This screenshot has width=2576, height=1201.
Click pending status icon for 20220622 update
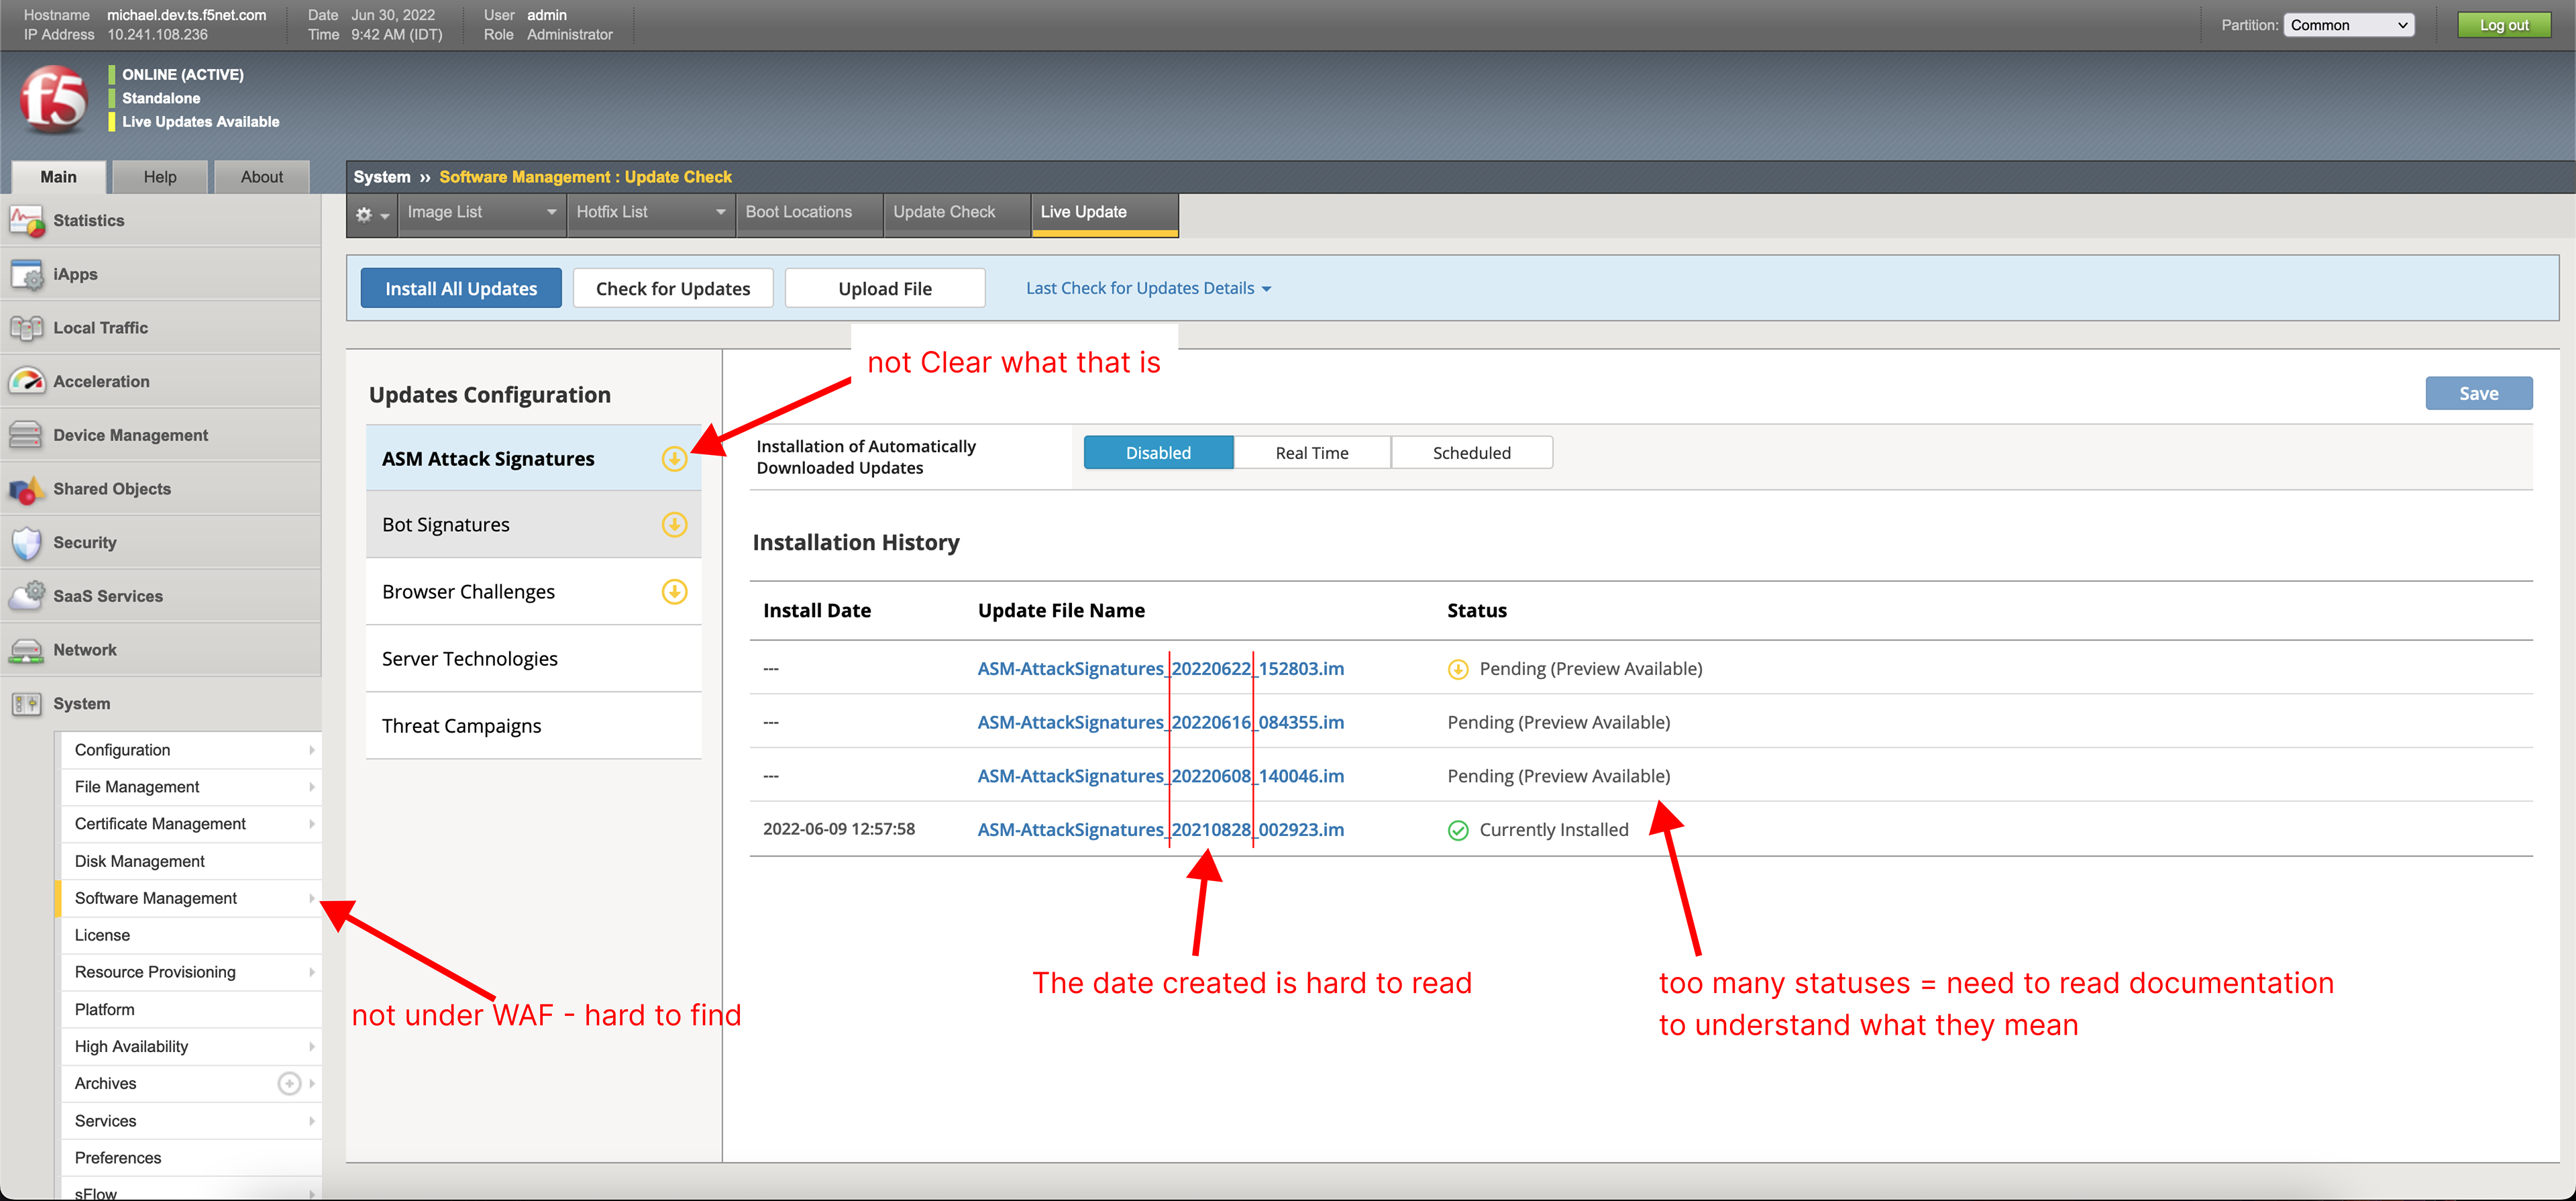click(1458, 670)
